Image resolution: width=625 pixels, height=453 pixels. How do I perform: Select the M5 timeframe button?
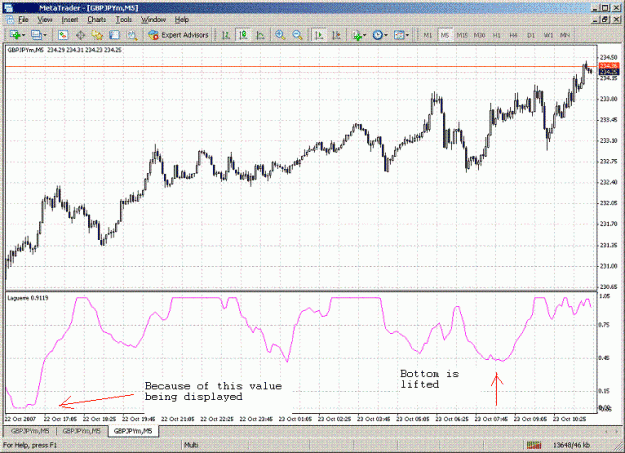tap(444, 35)
